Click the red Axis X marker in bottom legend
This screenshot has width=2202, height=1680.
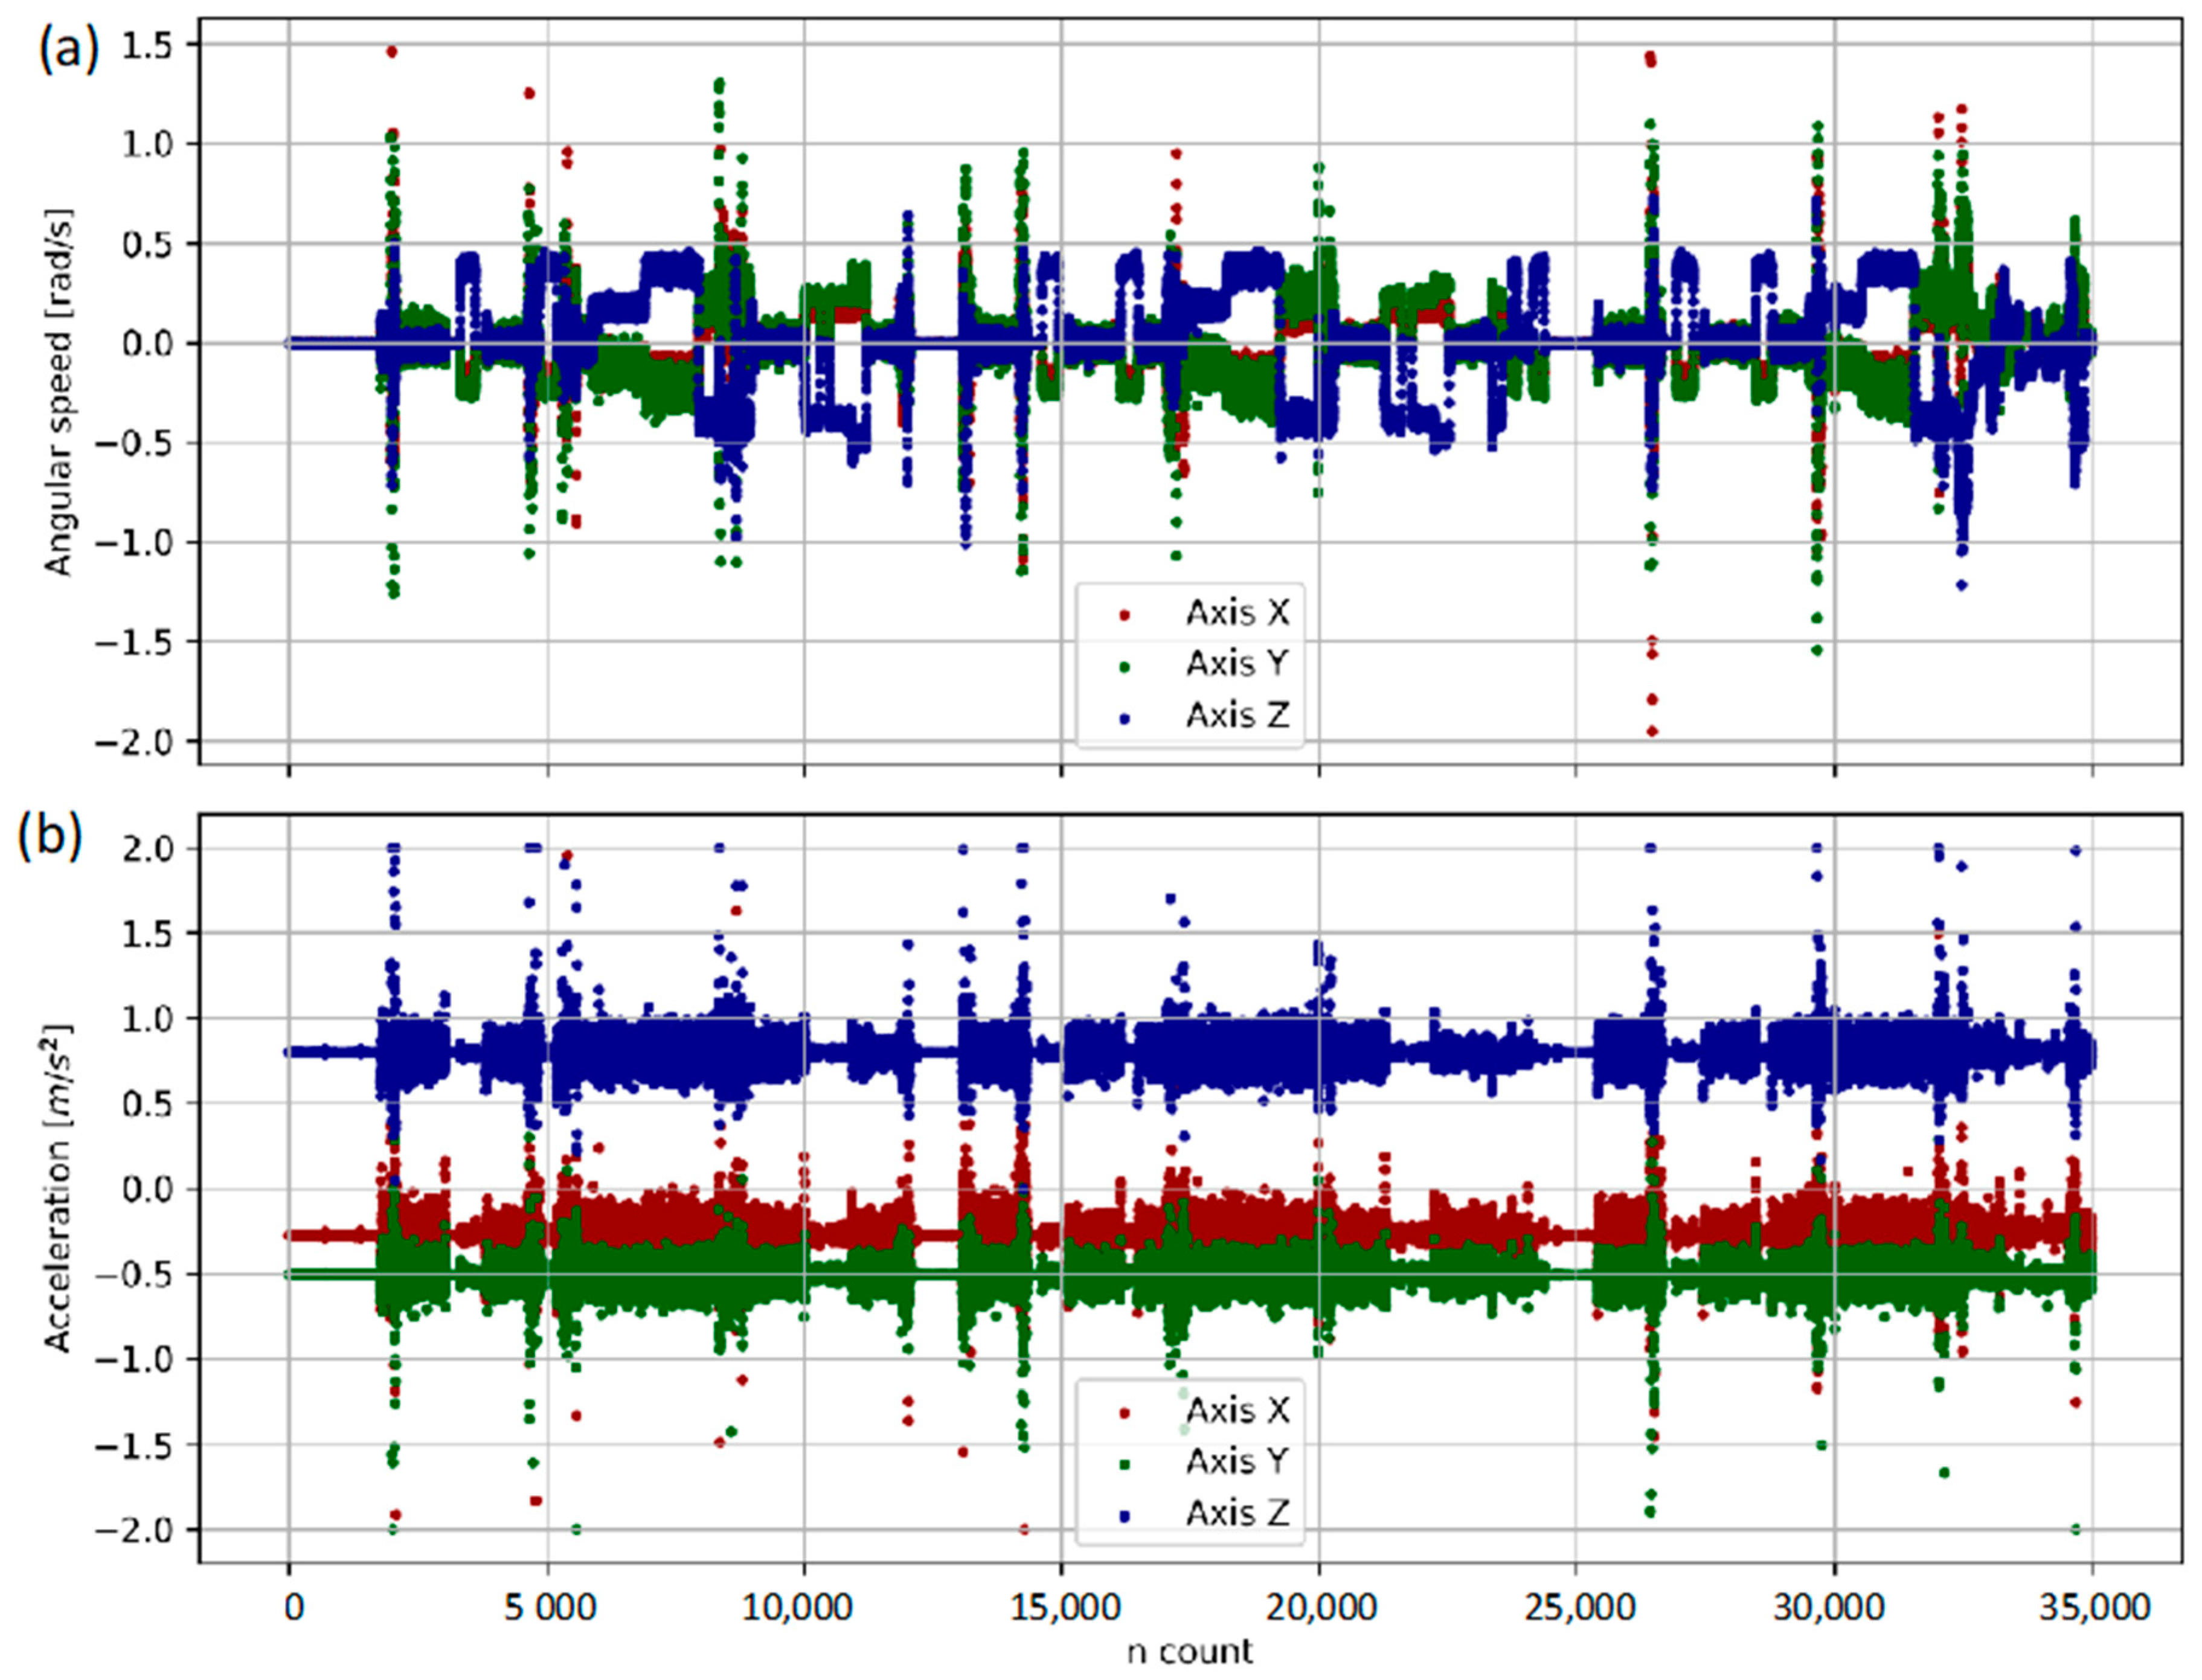pos(1124,1413)
